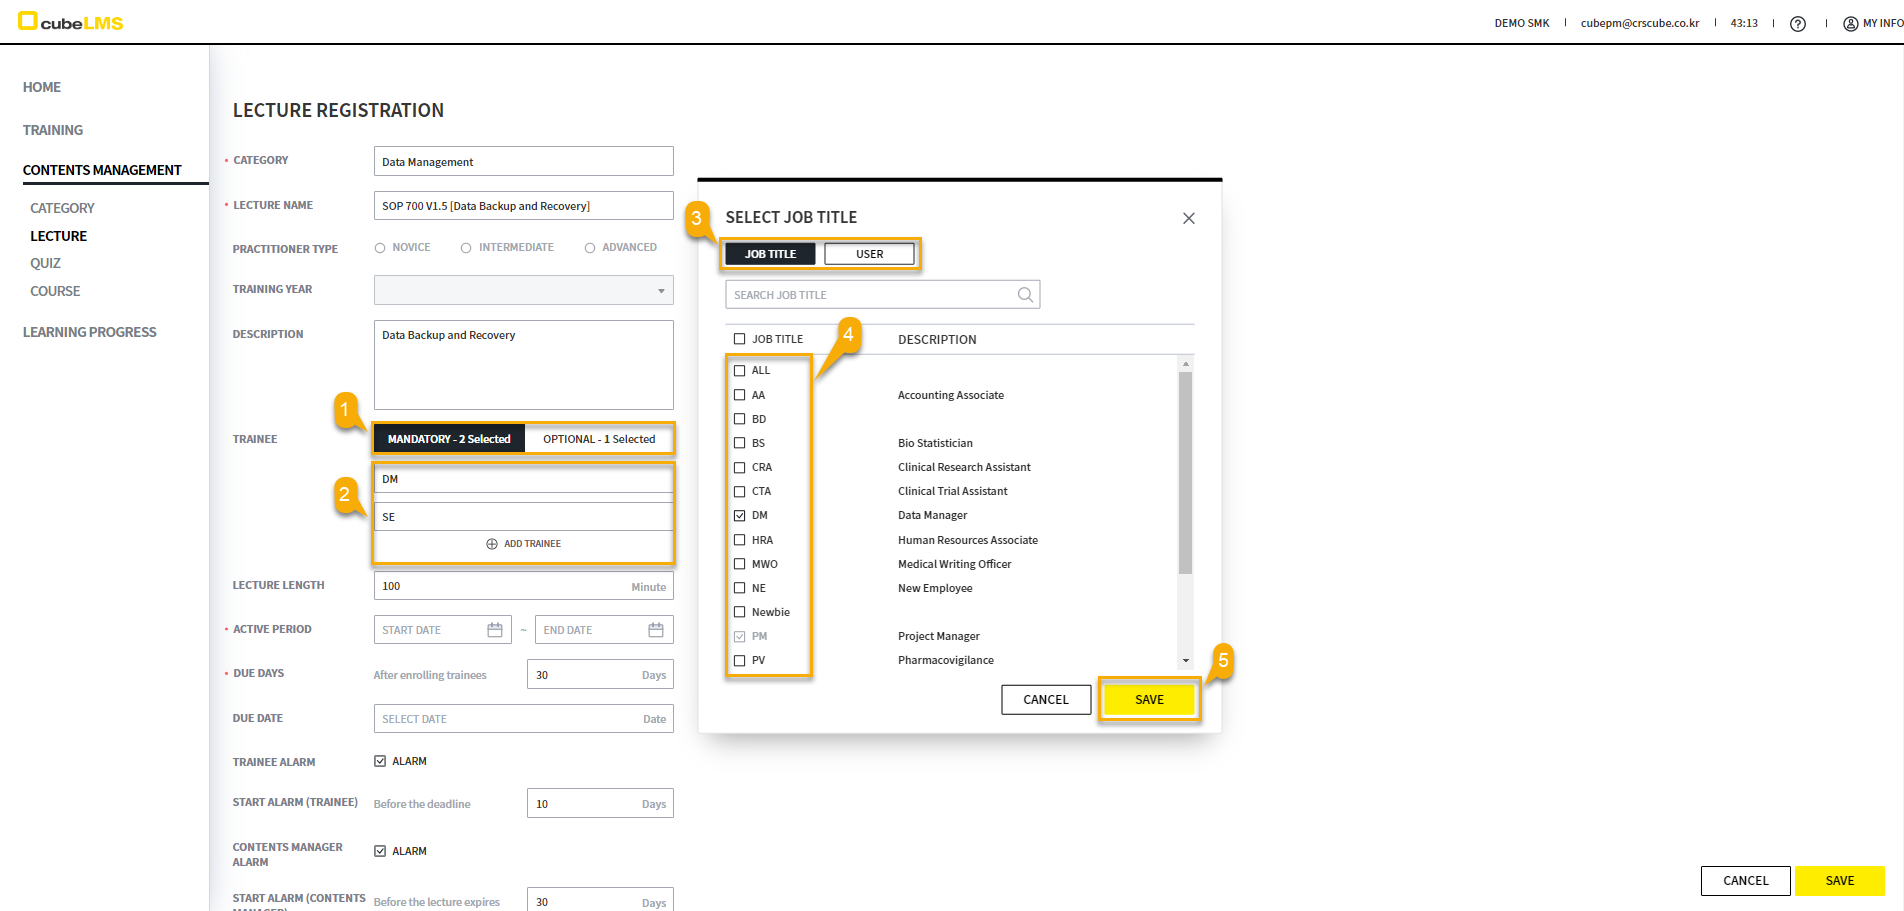Click the Lecture Length input field
Viewport: 1904px width, 911px height.
[500, 586]
